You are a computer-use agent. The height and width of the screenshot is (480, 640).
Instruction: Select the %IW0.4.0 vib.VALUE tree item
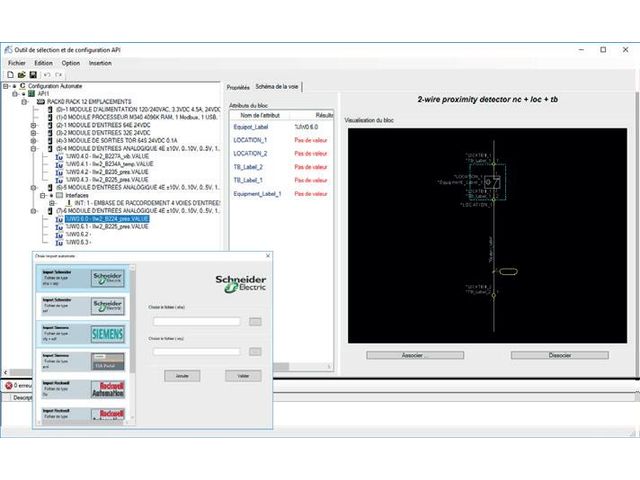107,156
